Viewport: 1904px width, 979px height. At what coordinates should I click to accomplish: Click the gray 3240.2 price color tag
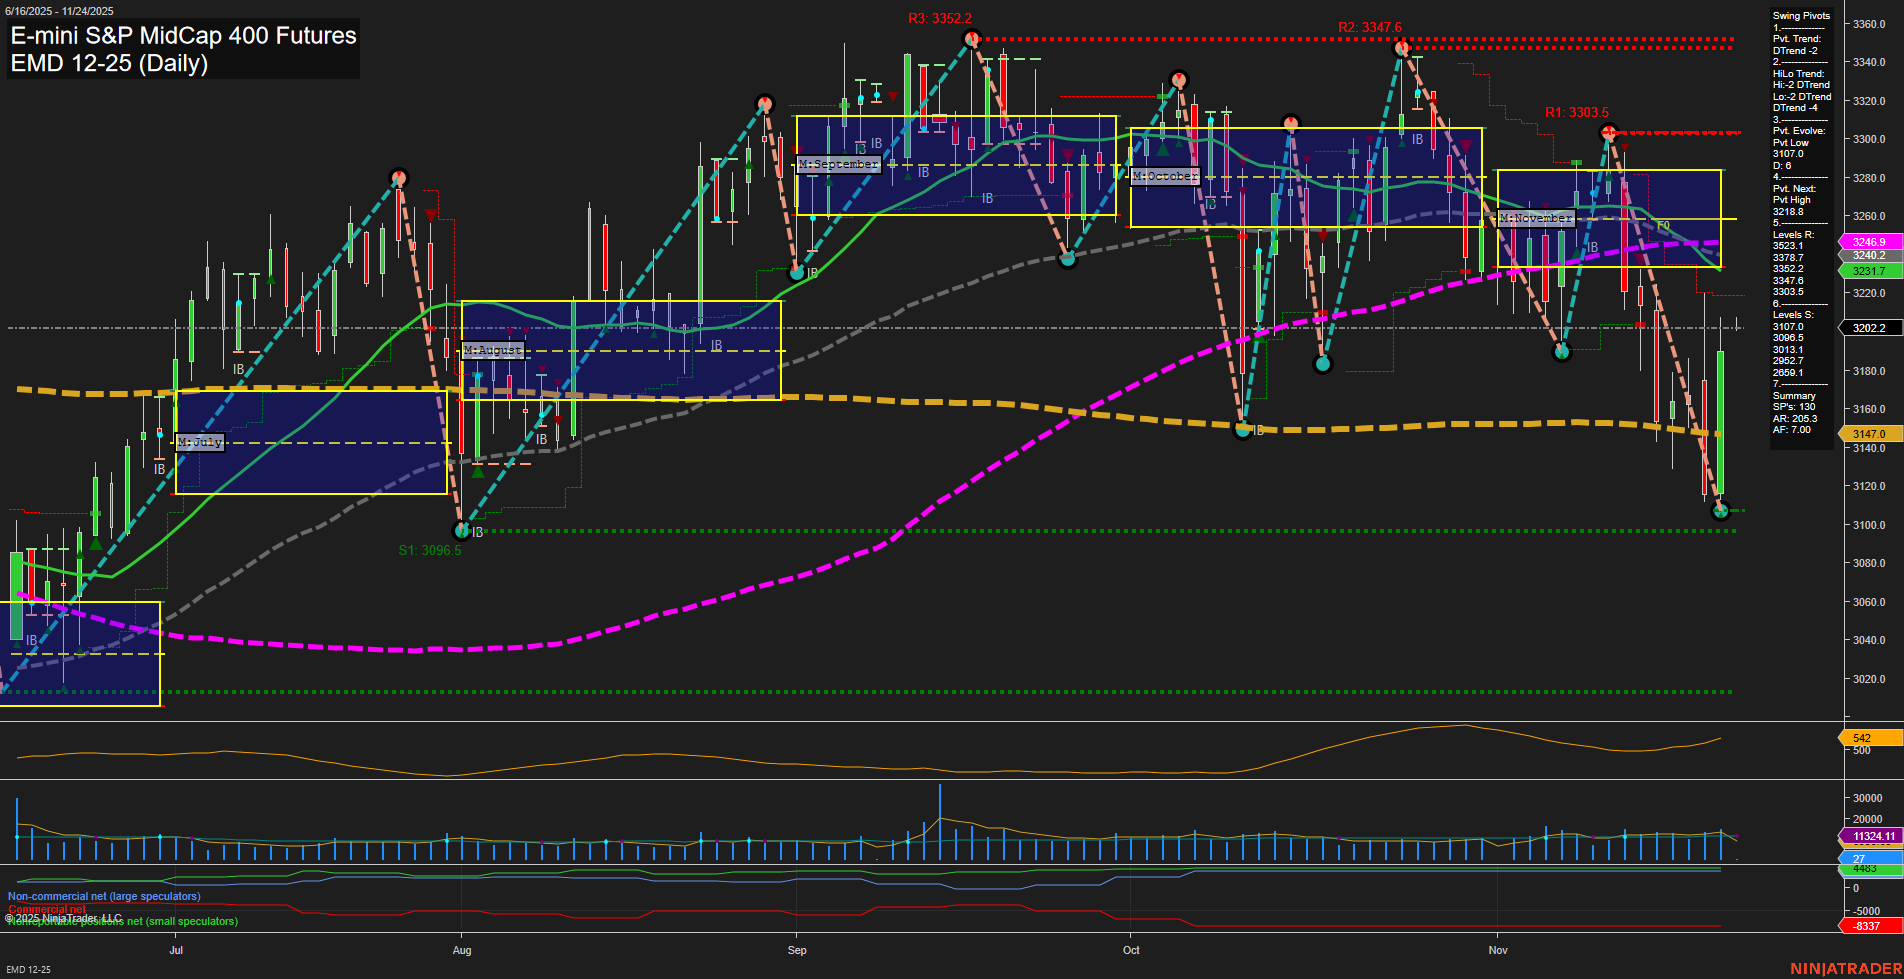(x=1866, y=256)
